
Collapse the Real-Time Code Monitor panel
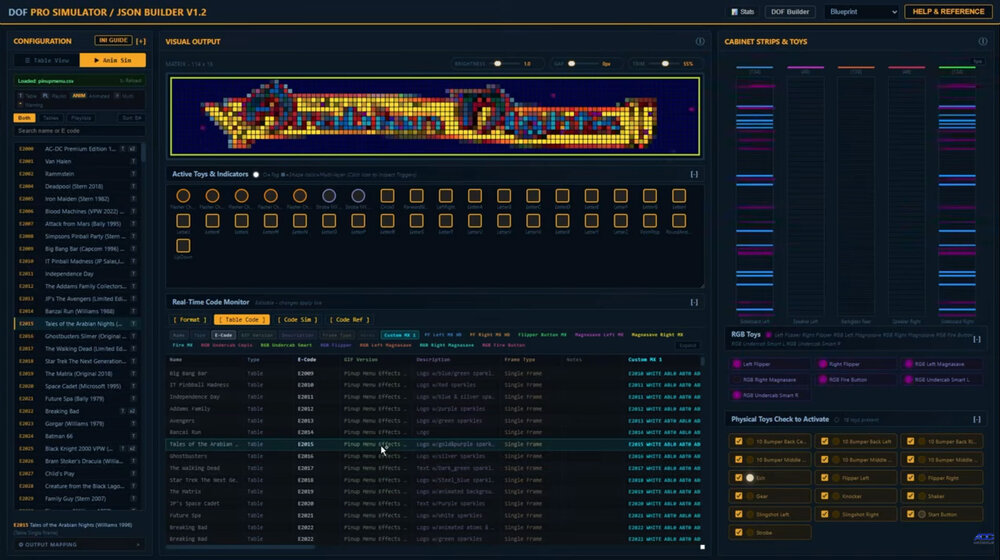coord(694,302)
